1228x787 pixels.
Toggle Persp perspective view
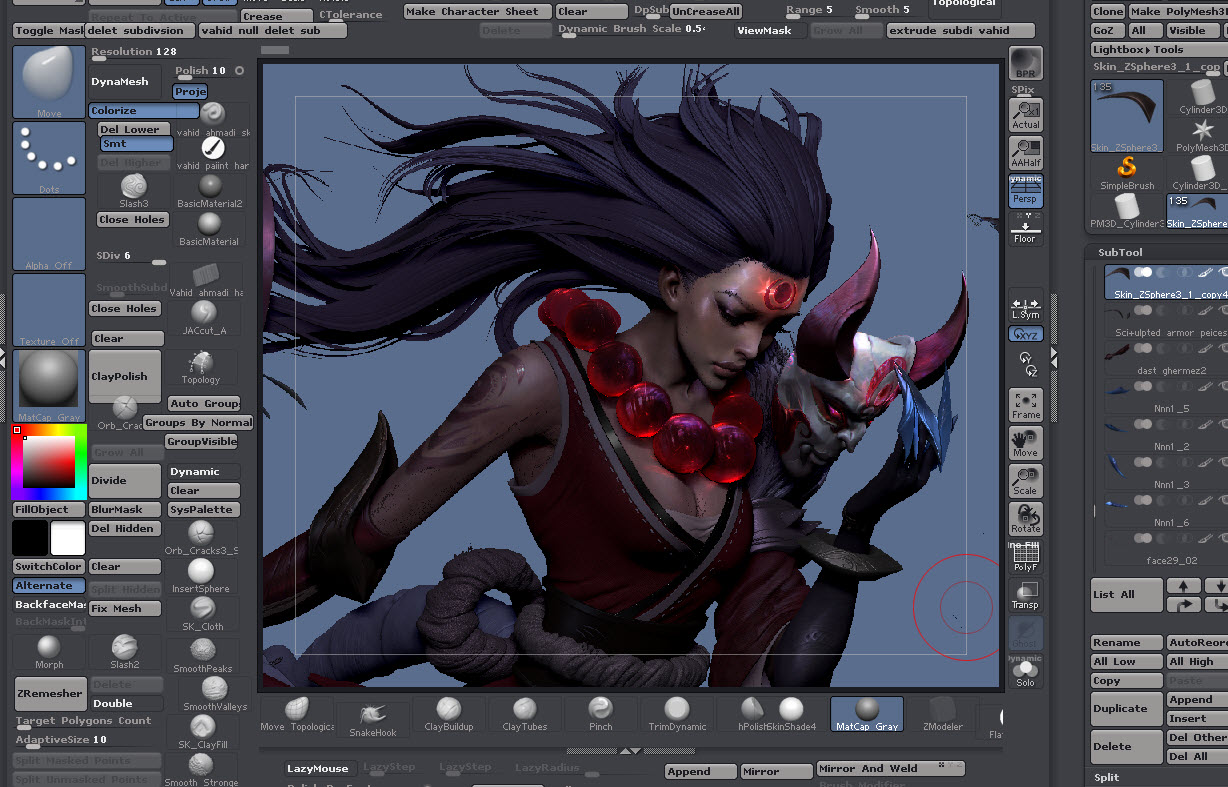(x=1025, y=191)
